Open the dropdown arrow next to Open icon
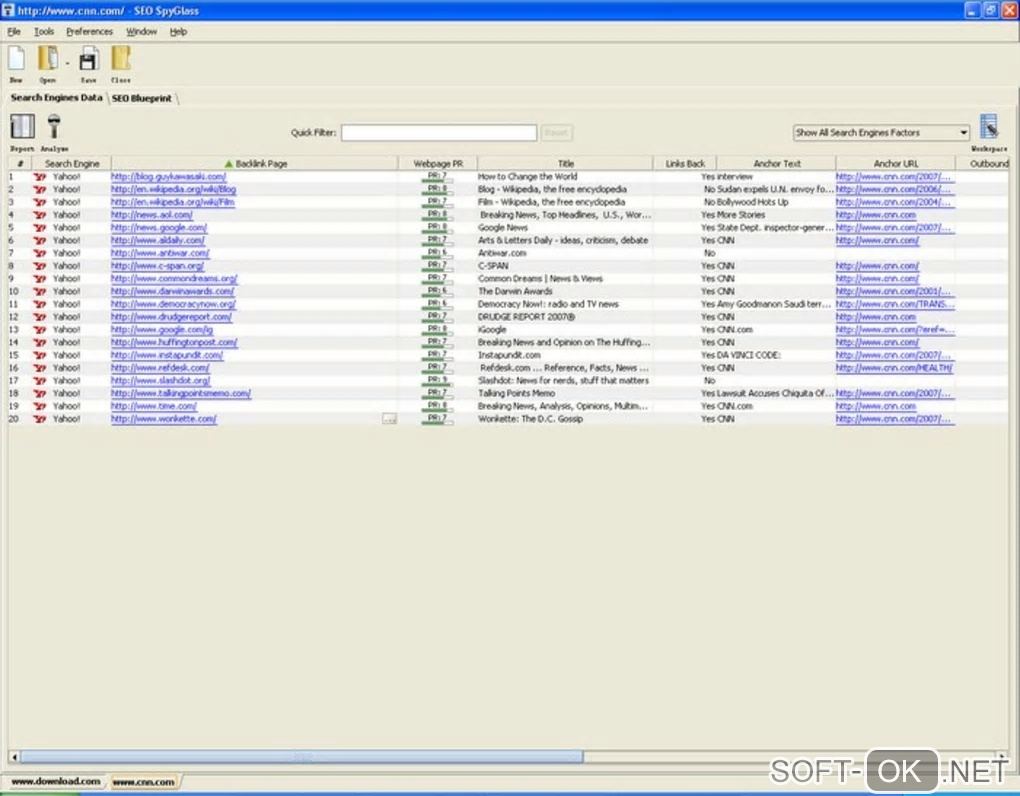This screenshot has height=796, width=1020. [x=67, y=63]
